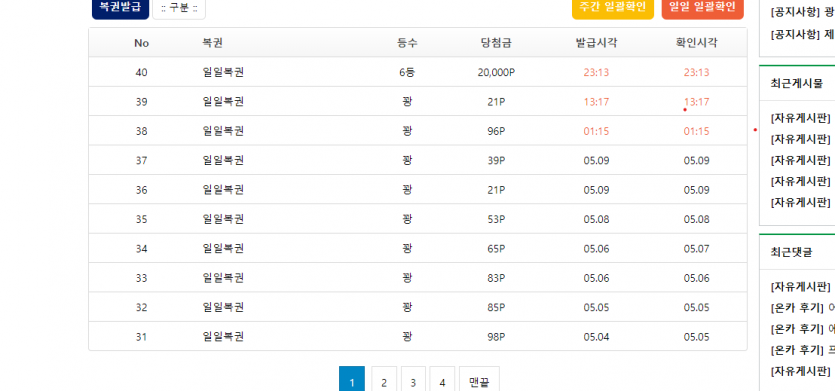Click 확인시각 23:13 in row 40
The image size is (835, 391).
pyautogui.click(x=697, y=72)
